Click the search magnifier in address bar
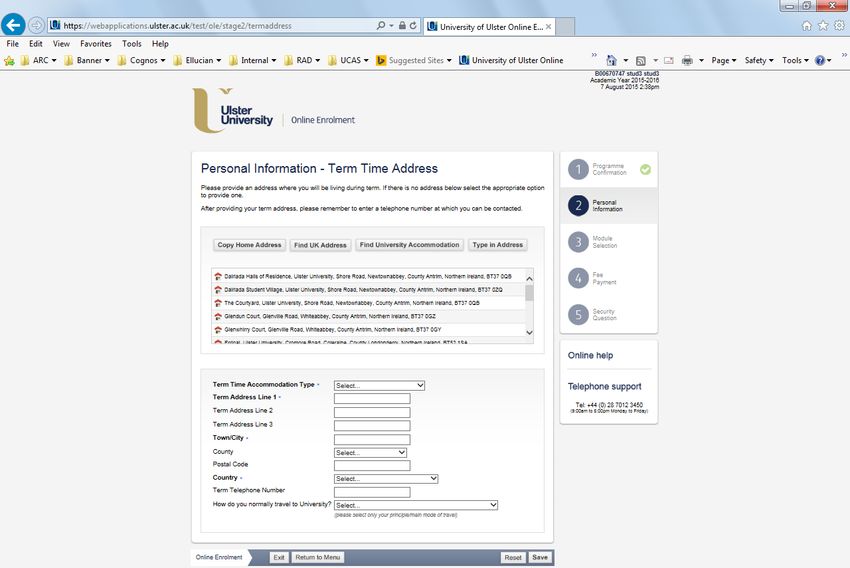 [381, 25]
